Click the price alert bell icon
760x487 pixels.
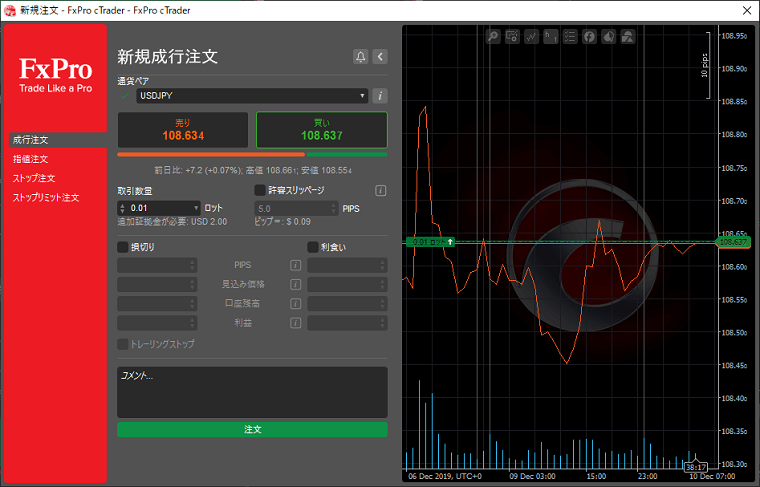pyautogui.click(x=361, y=57)
